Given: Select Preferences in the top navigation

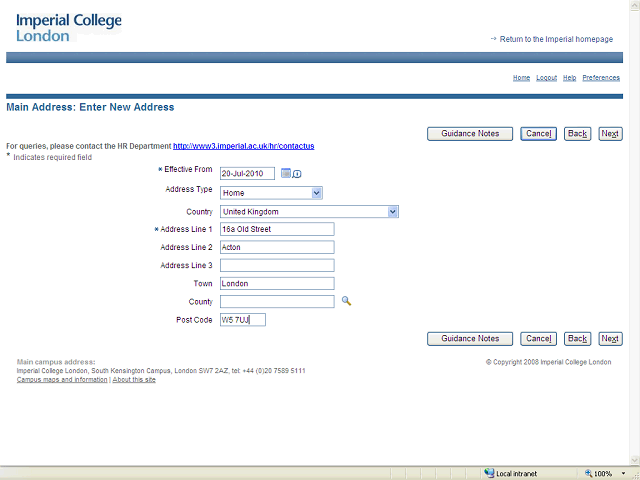Looking at the screenshot, I should click(x=601, y=77).
